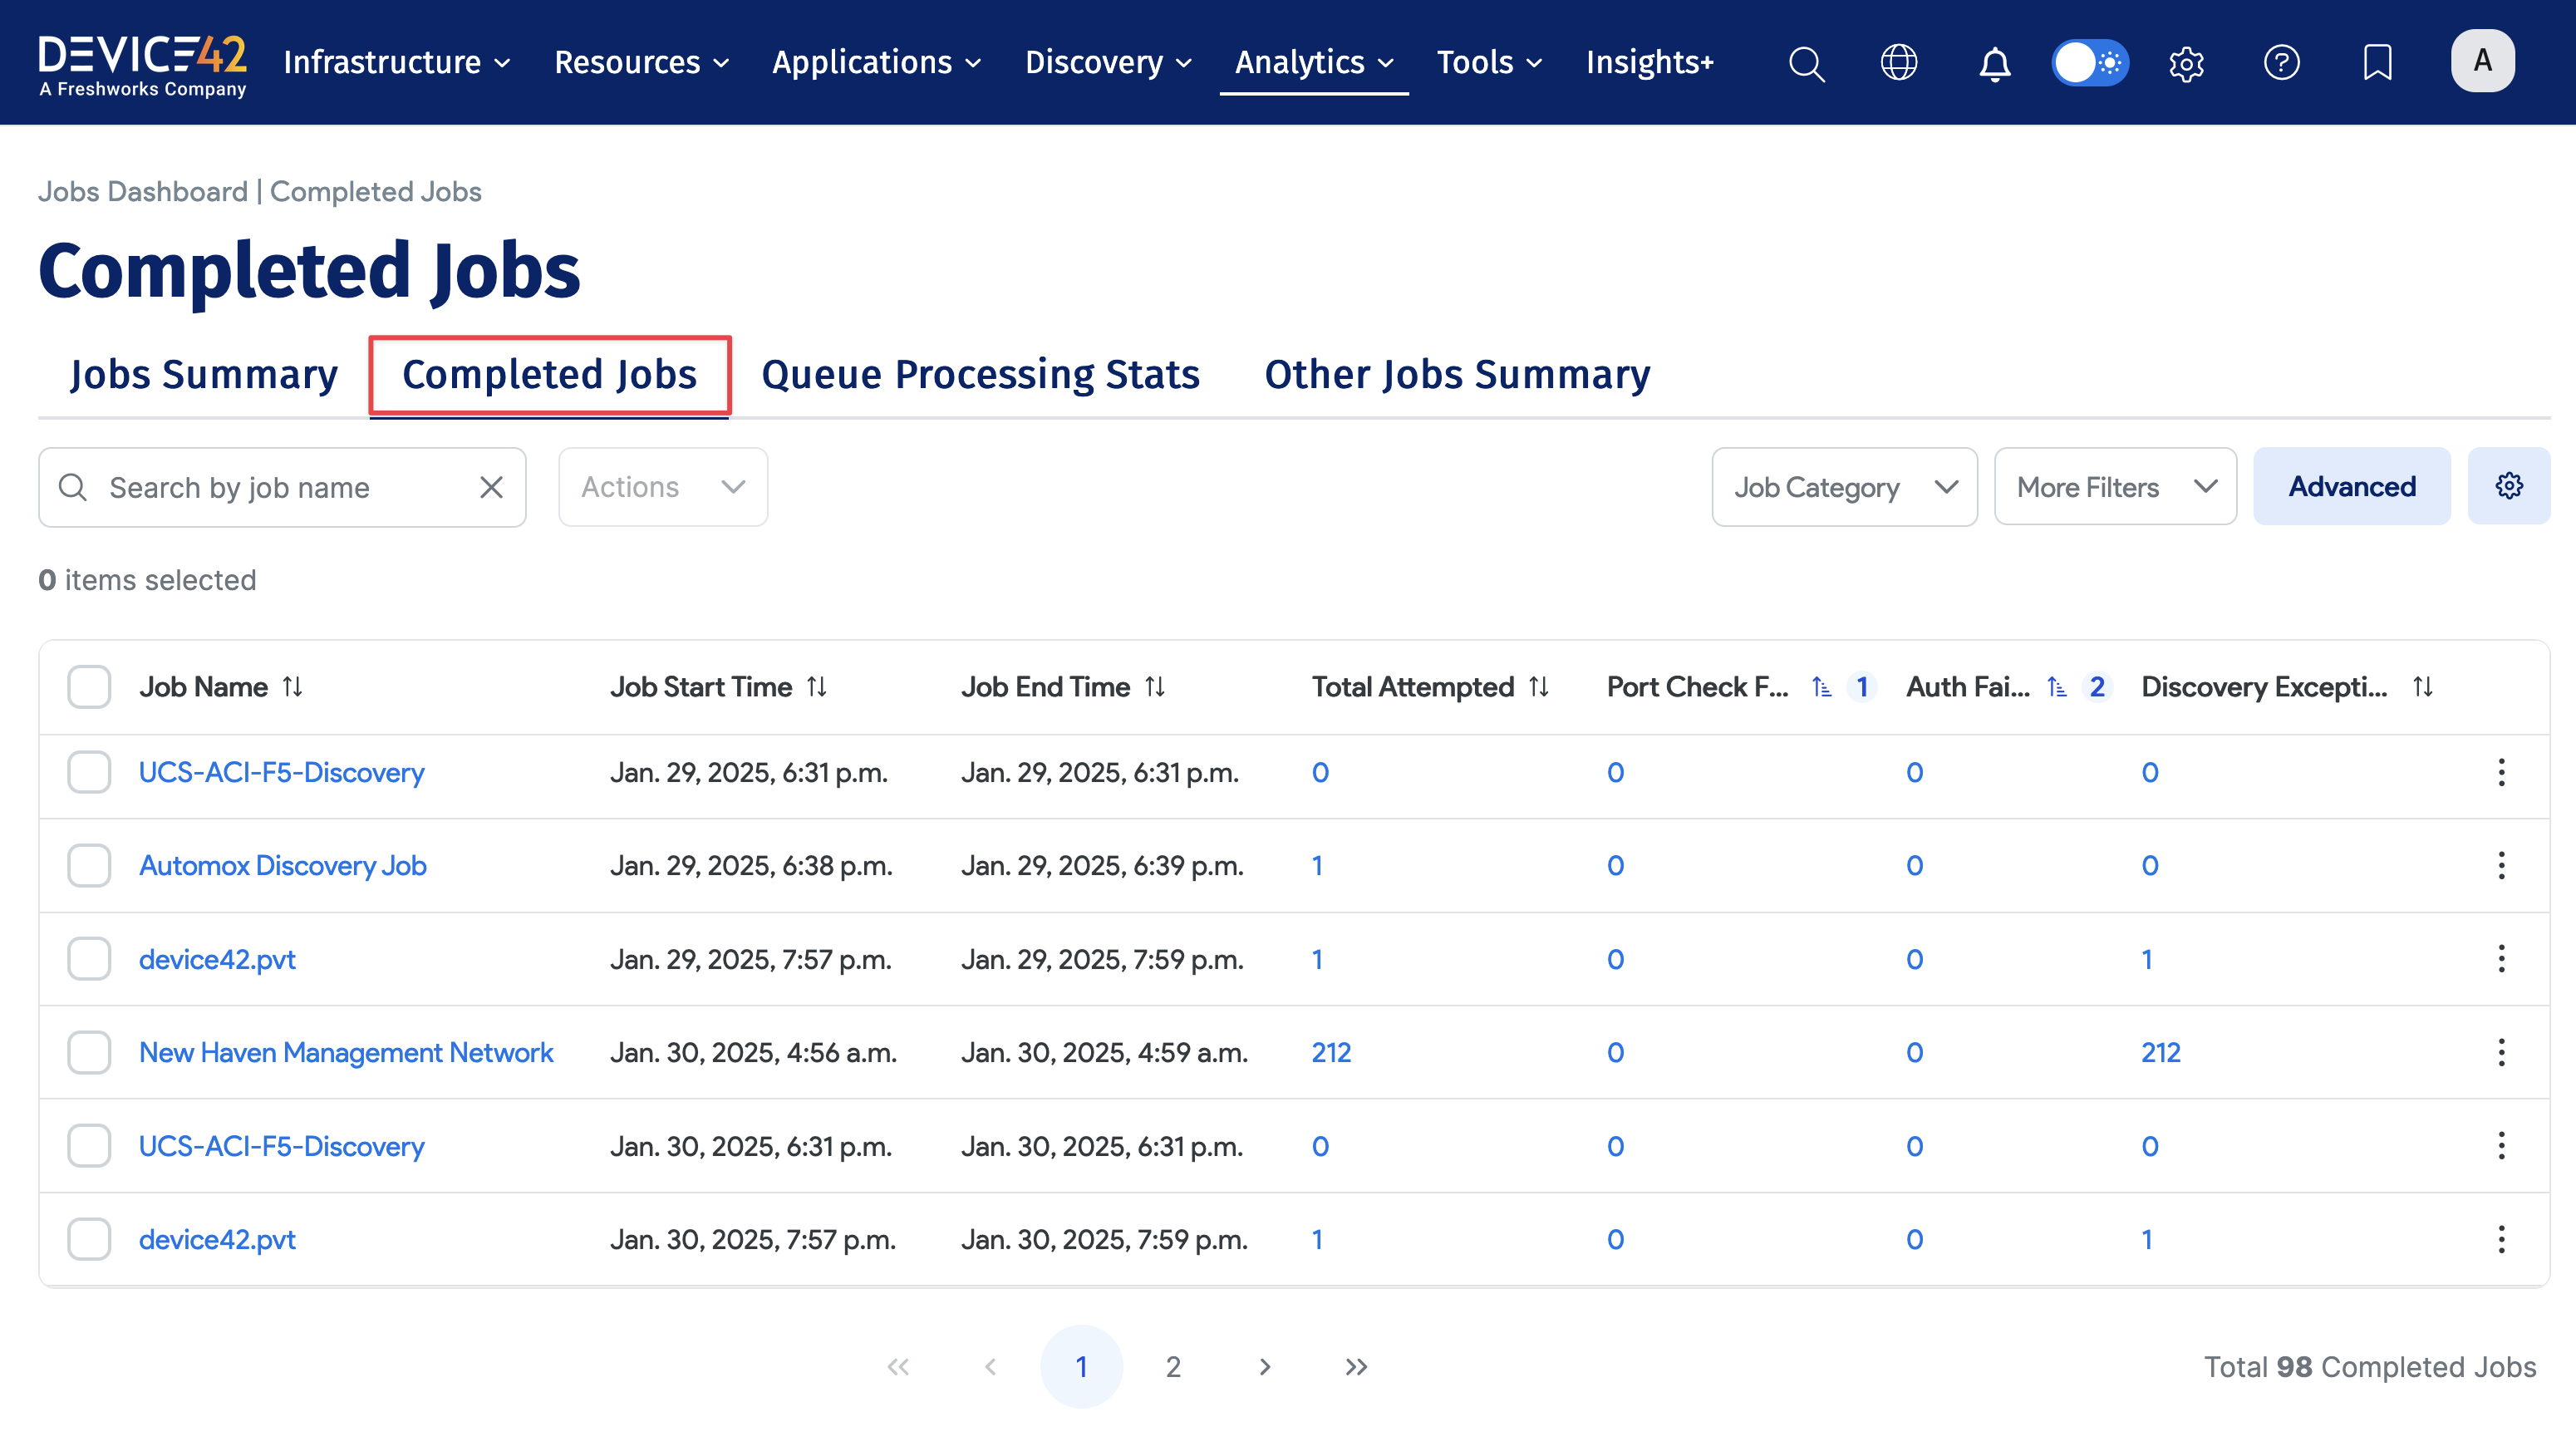Go to page 2 of results
2576x1456 pixels.
pos(1173,1367)
